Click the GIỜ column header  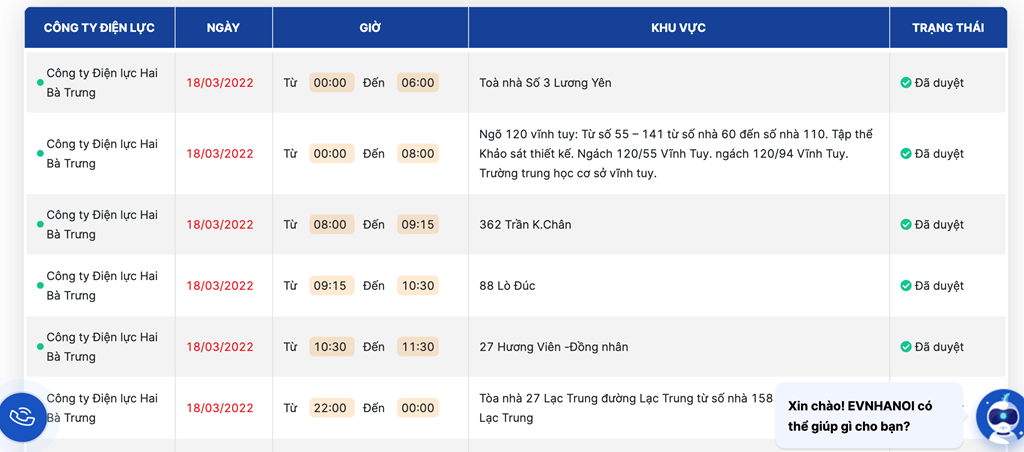pyautogui.click(x=370, y=28)
